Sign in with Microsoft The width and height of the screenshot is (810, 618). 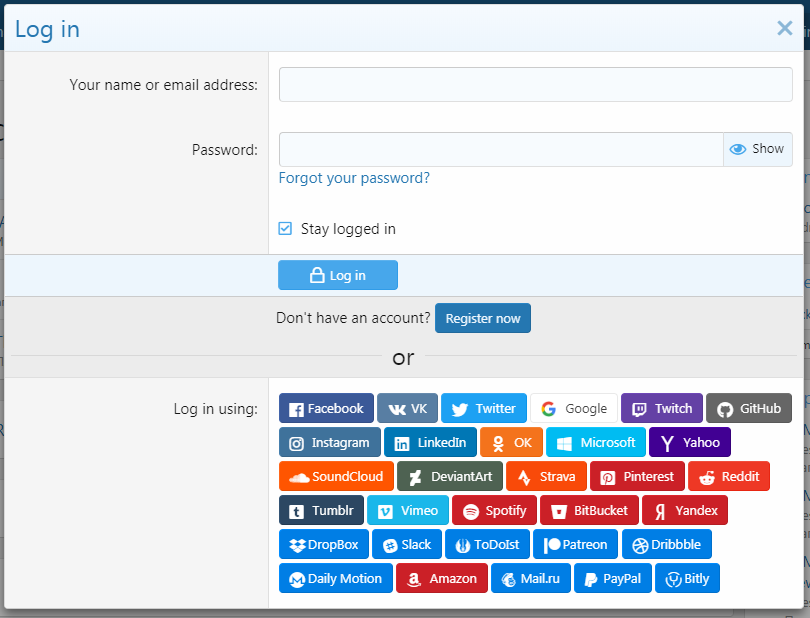pyautogui.click(x=596, y=442)
